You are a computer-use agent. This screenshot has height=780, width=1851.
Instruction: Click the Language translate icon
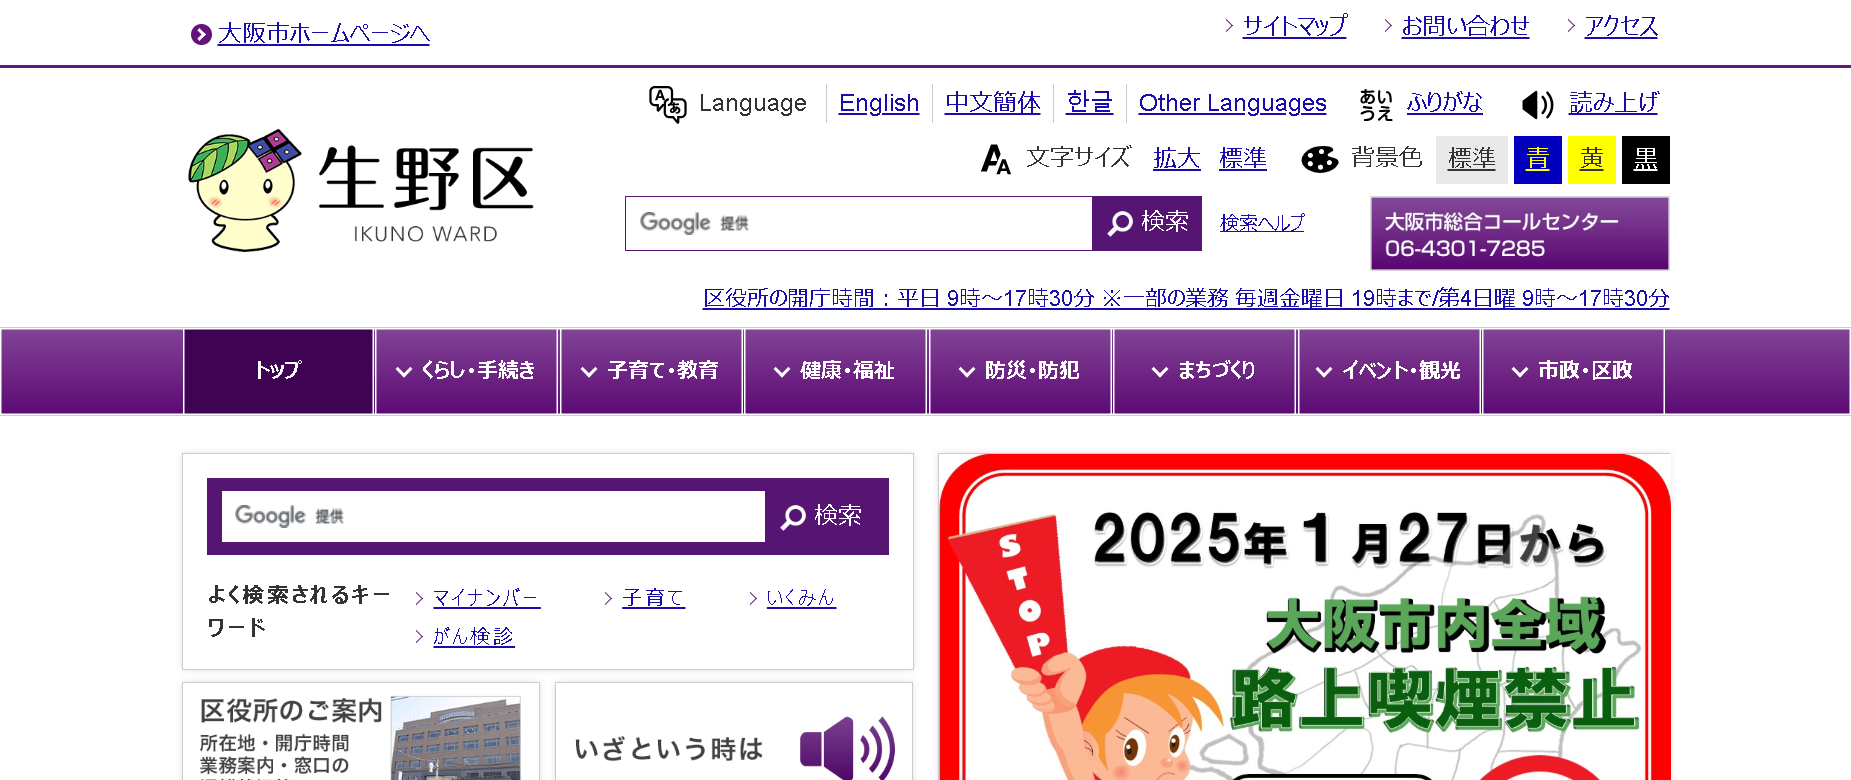pyautogui.click(x=667, y=104)
